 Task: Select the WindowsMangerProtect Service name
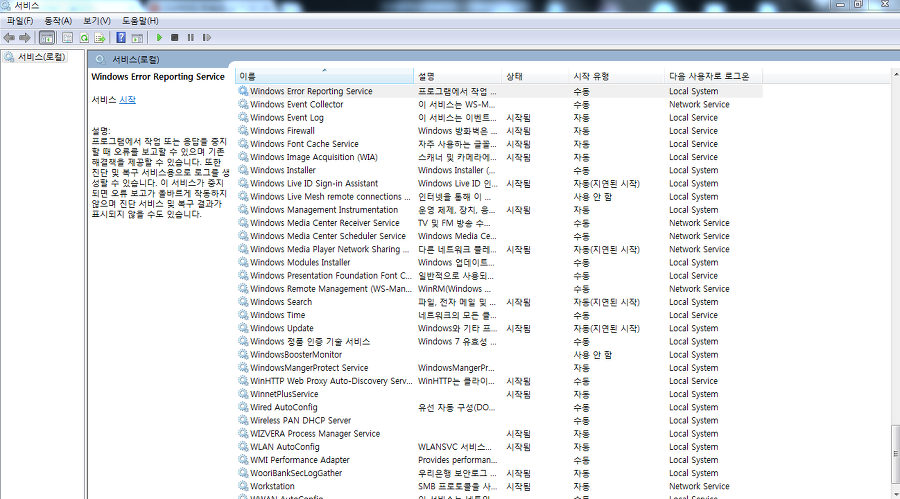click(309, 368)
